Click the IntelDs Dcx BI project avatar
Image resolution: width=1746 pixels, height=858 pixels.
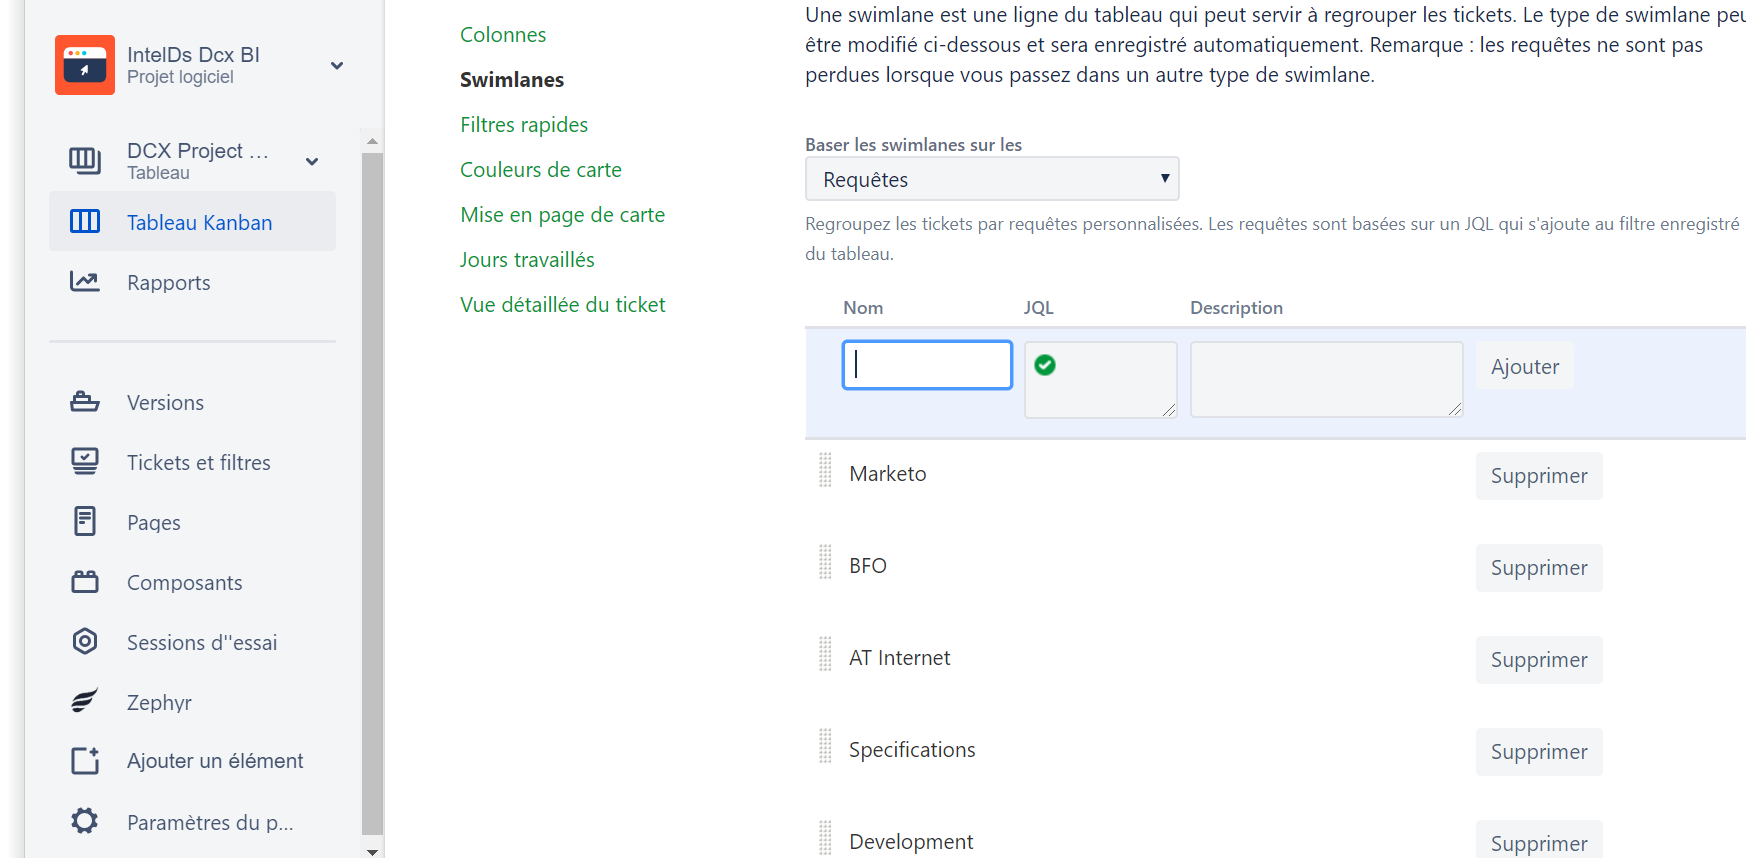pyautogui.click(x=85, y=65)
